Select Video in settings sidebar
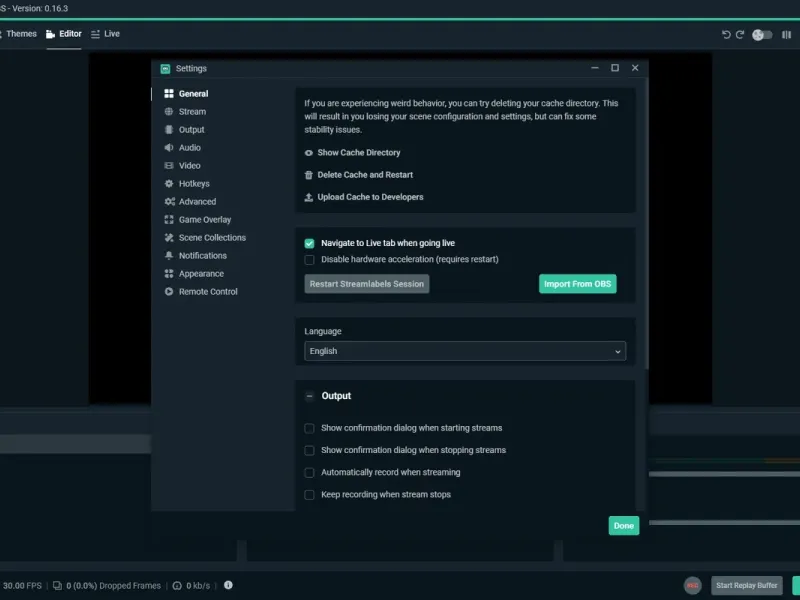Screen dimensions: 800x600 pos(190,165)
